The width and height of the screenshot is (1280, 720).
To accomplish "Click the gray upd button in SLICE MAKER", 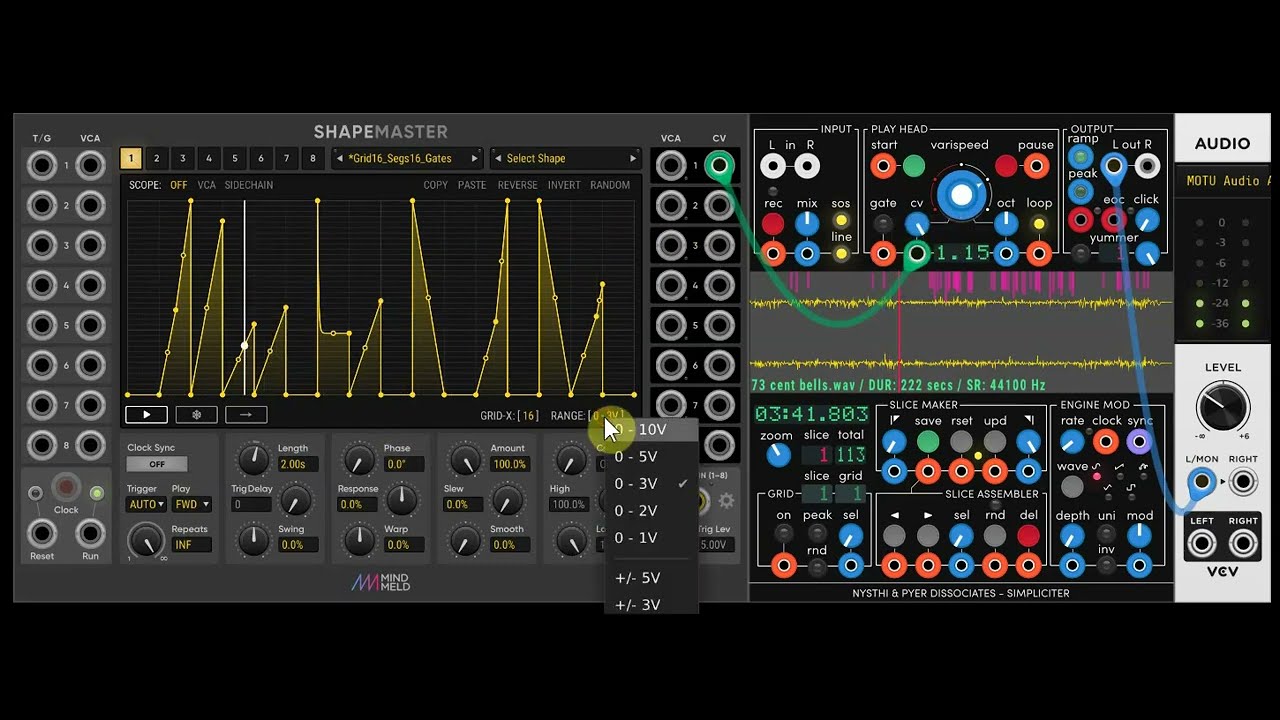I will click(x=995, y=441).
